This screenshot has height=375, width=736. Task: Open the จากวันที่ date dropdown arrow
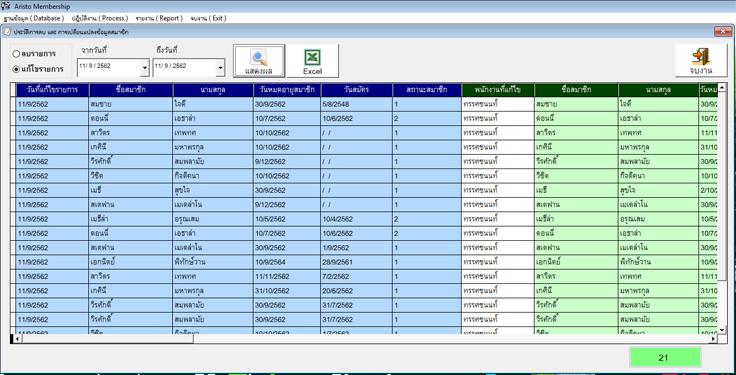pos(145,69)
